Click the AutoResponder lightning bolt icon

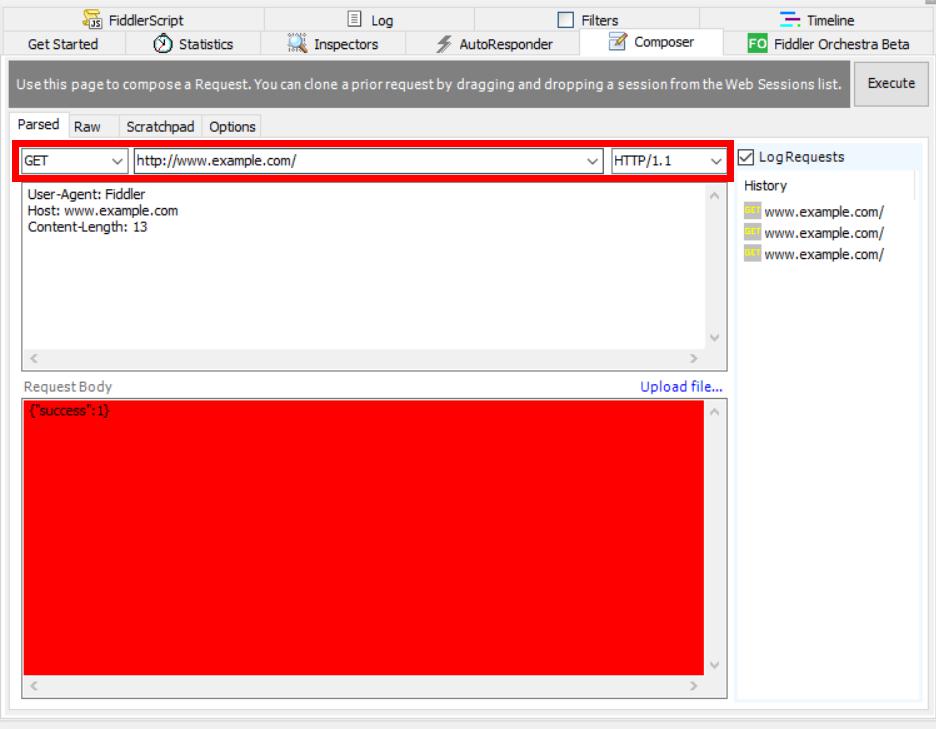[444, 44]
